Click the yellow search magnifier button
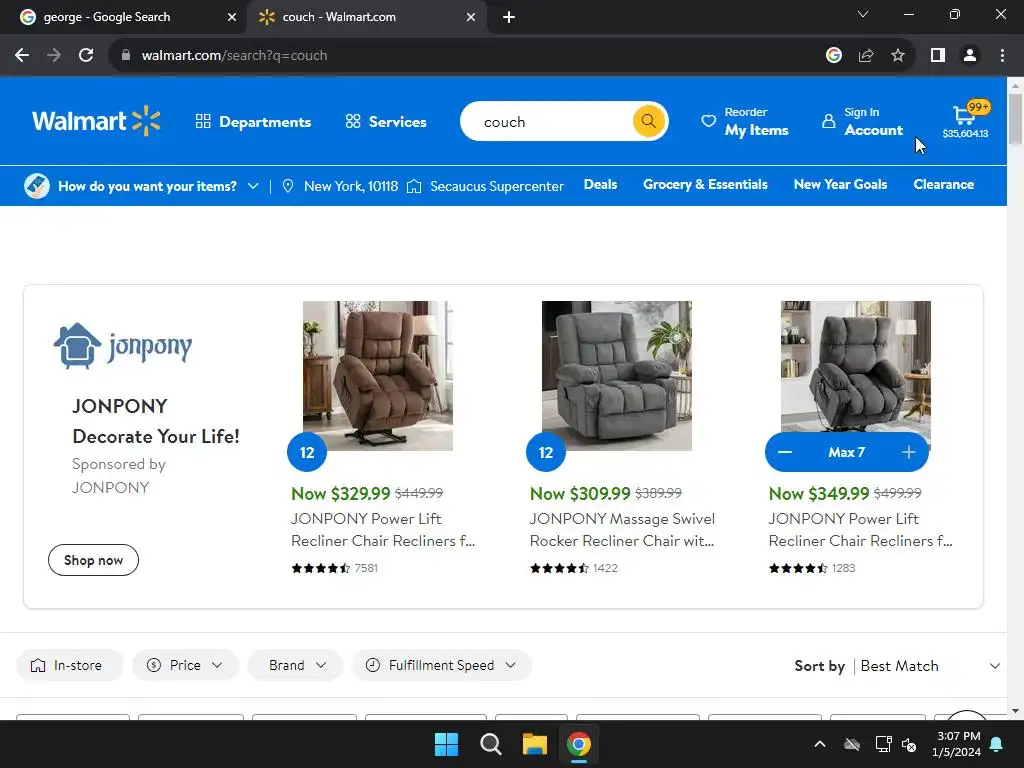 pyautogui.click(x=648, y=121)
